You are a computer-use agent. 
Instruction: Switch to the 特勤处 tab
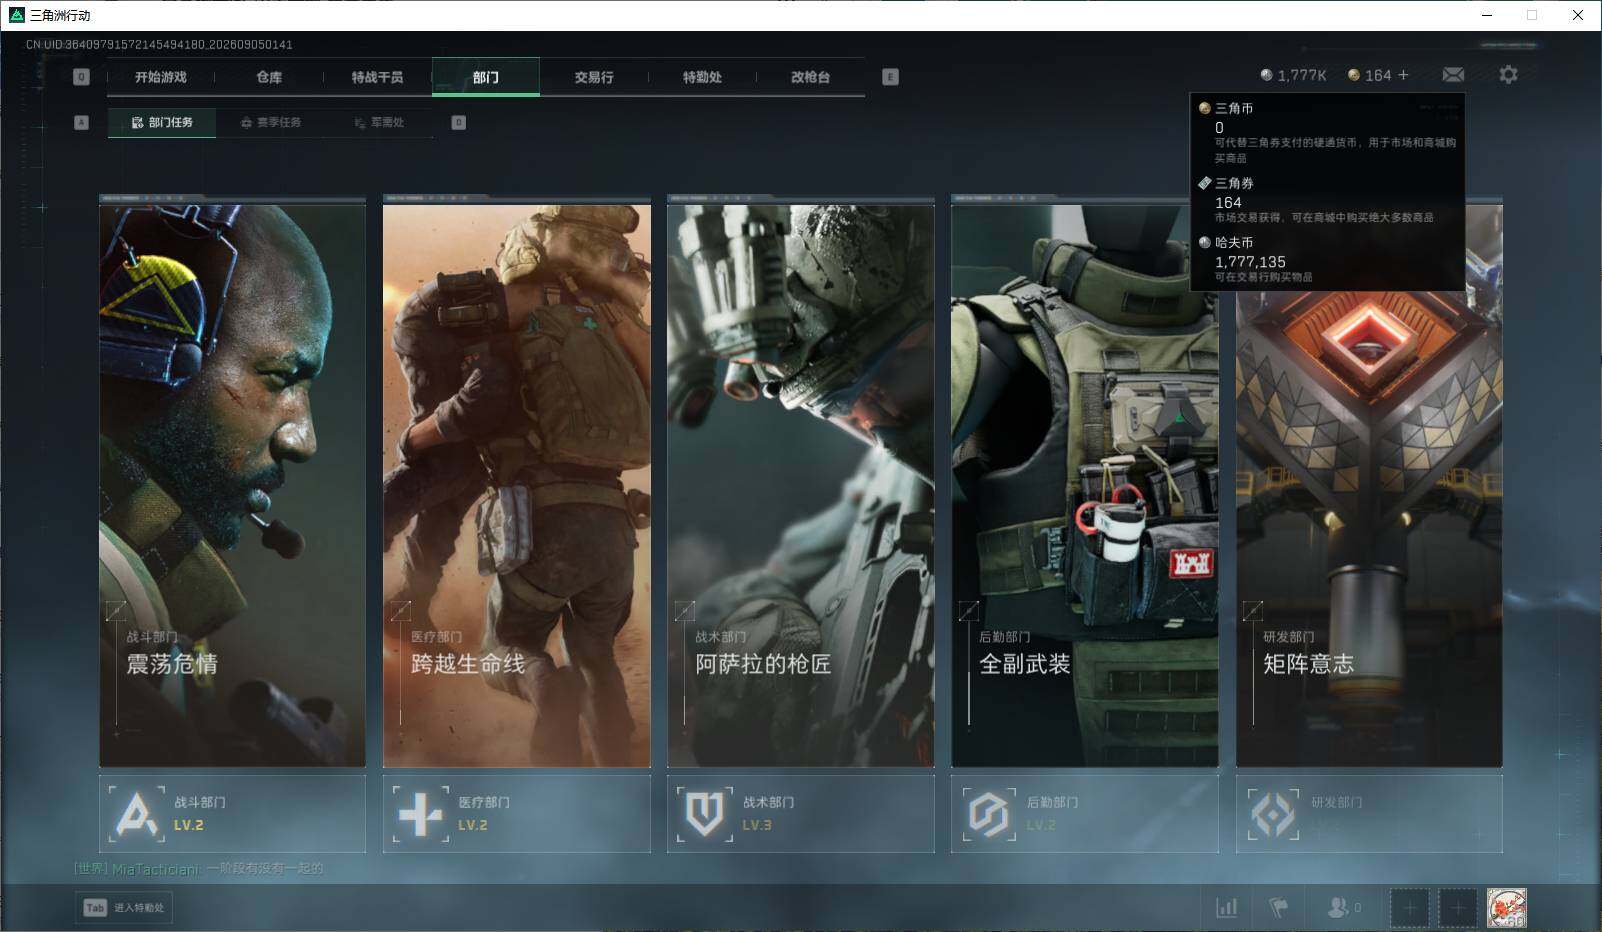click(702, 77)
